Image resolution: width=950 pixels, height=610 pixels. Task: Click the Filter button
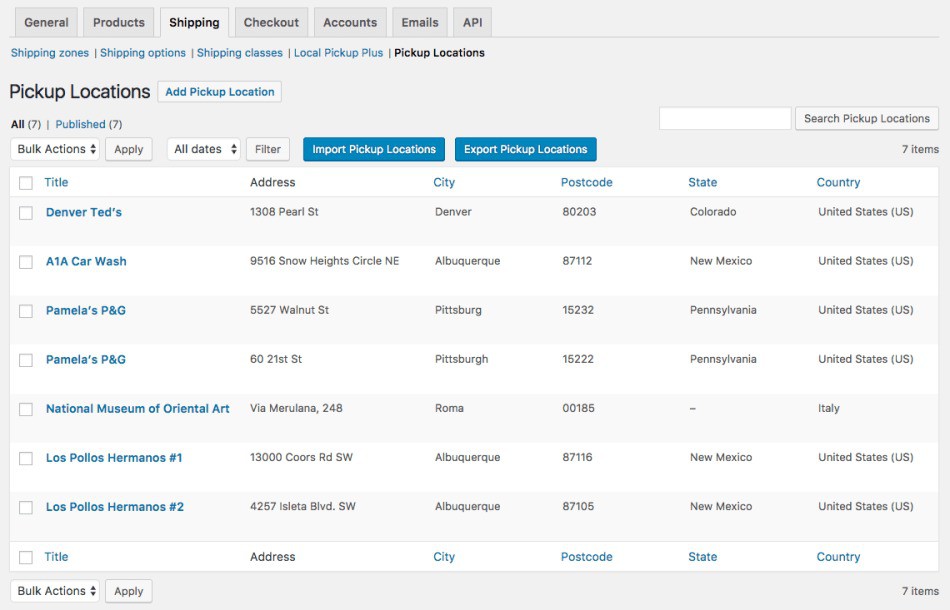pyautogui.click(x=267, y=149)
